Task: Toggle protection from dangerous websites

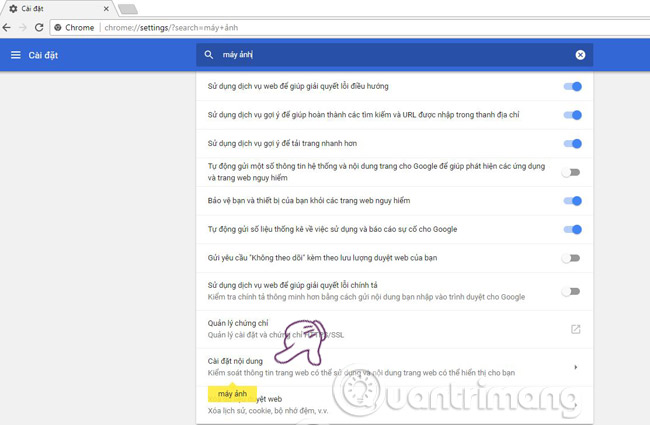Action: pyautogui.click(x=572, y=201)
